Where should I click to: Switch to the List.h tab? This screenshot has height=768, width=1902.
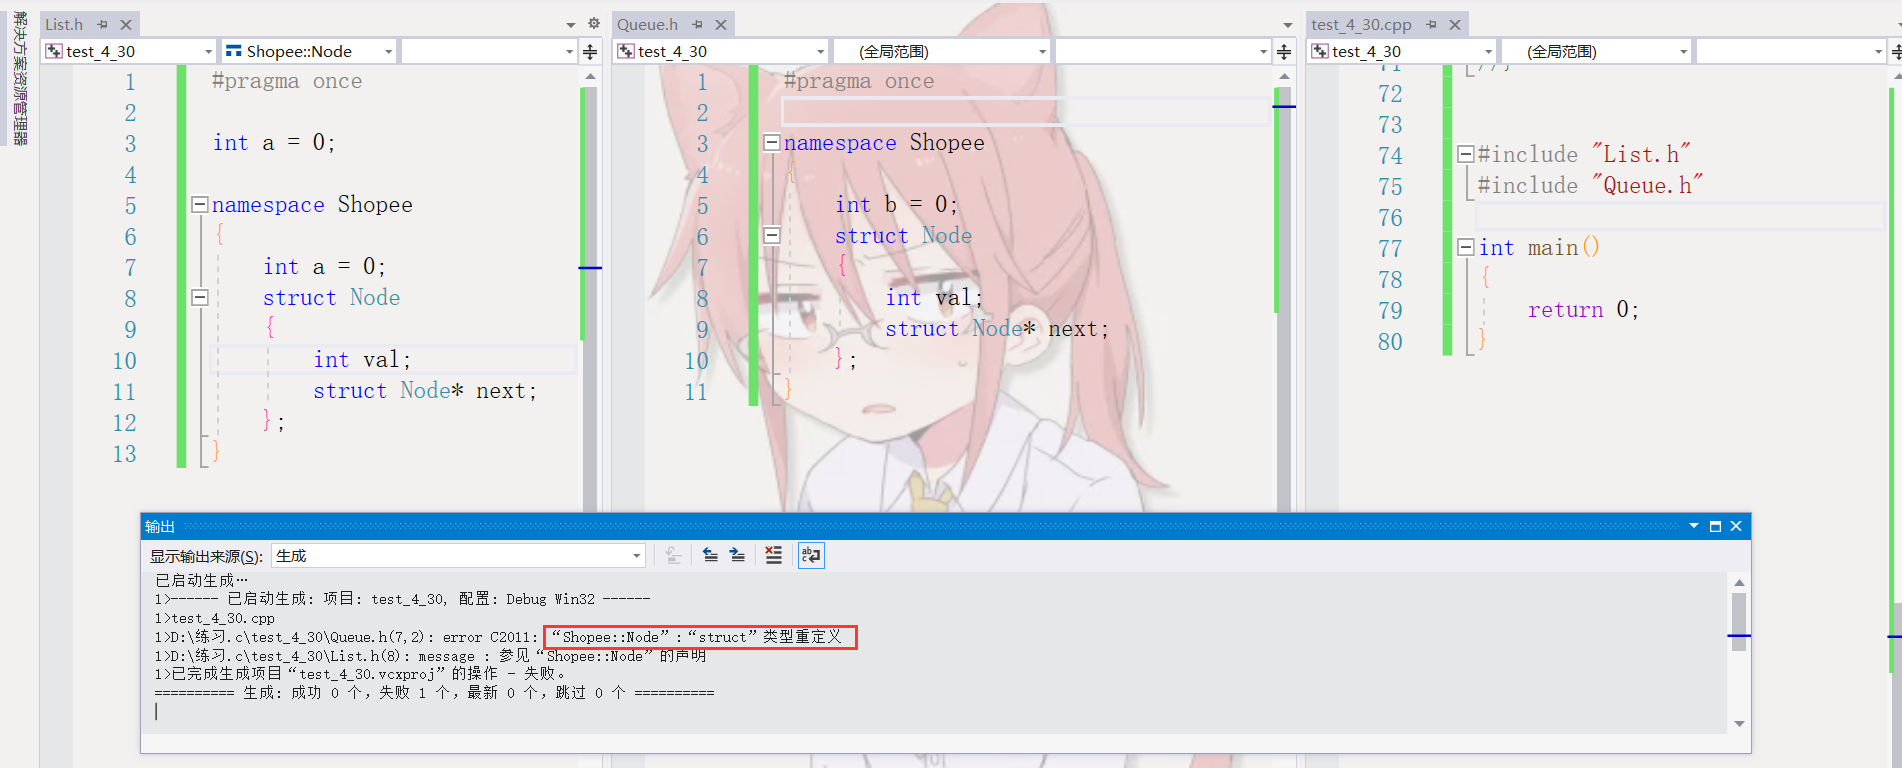click(x=64, y=24)
